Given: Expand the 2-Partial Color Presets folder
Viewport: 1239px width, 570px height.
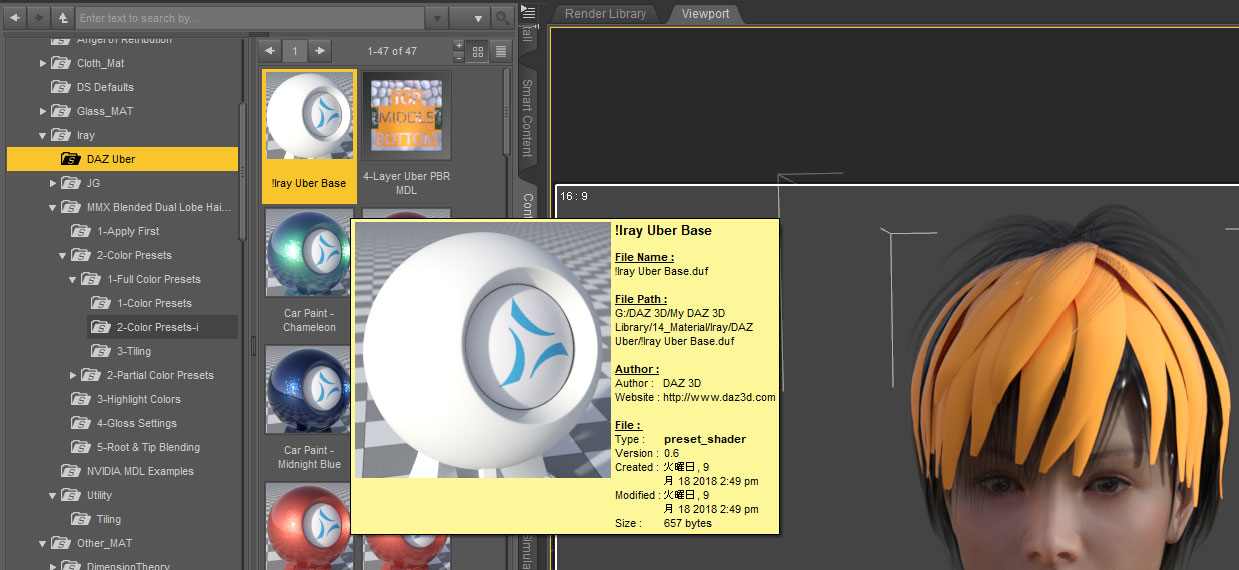Looking at the screenshot, I should pos(73,375).
